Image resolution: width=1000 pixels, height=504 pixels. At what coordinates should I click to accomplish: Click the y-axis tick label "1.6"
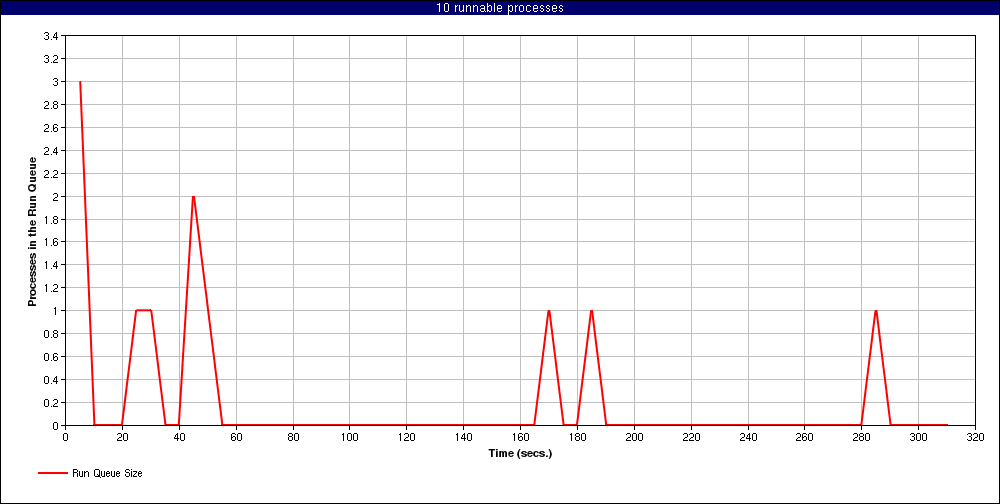(51, 242)
